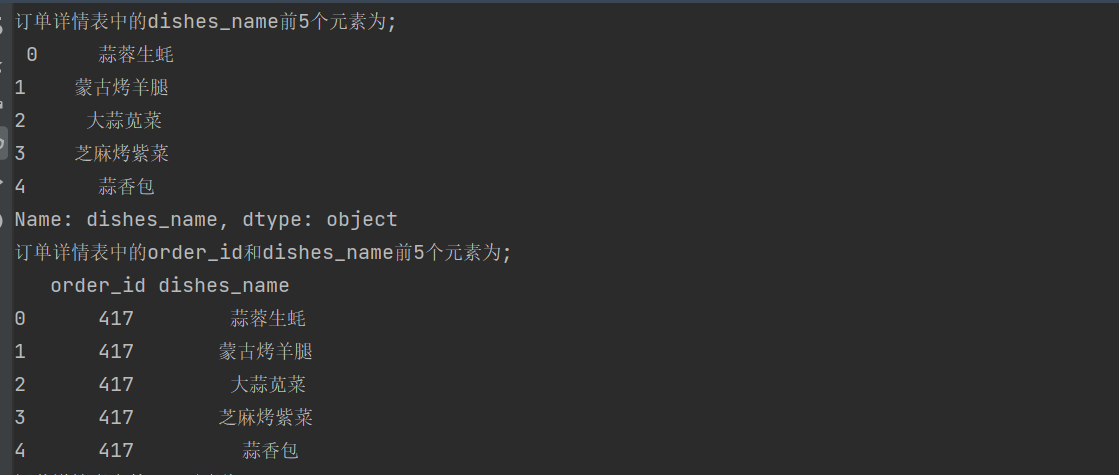1119x475 pixels.
Task: Click 芝麻烤紫菜 in the first output list
Action: click(x=121, y=154)
